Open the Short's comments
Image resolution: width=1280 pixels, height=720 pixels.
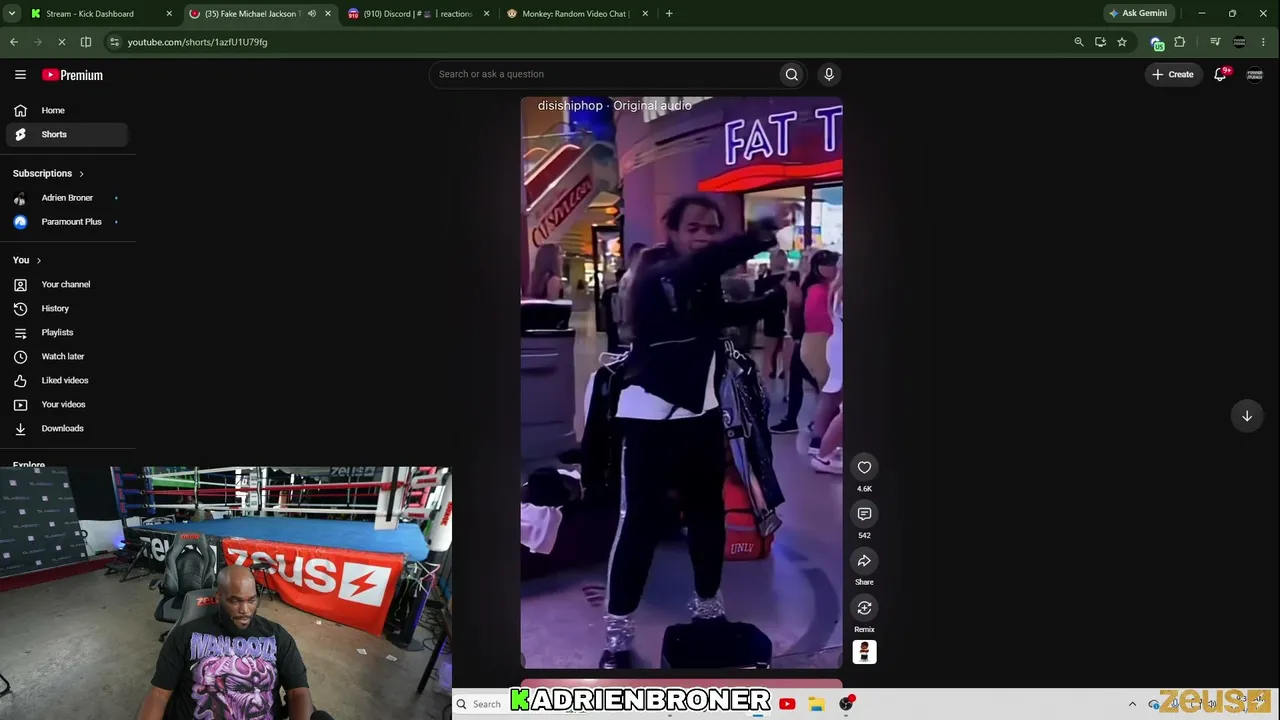click(864, 514)
